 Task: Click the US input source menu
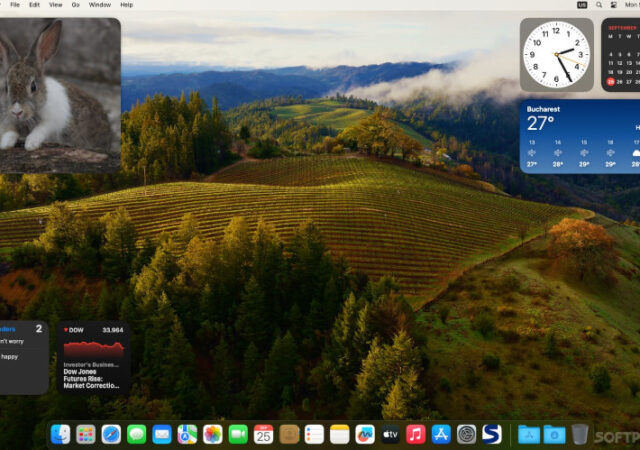[x=582, y=5]
